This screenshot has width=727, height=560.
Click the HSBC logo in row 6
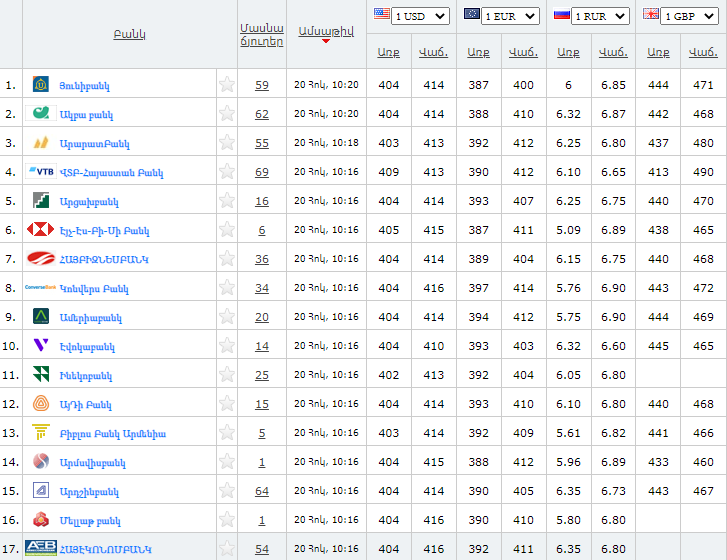(41, 230)
